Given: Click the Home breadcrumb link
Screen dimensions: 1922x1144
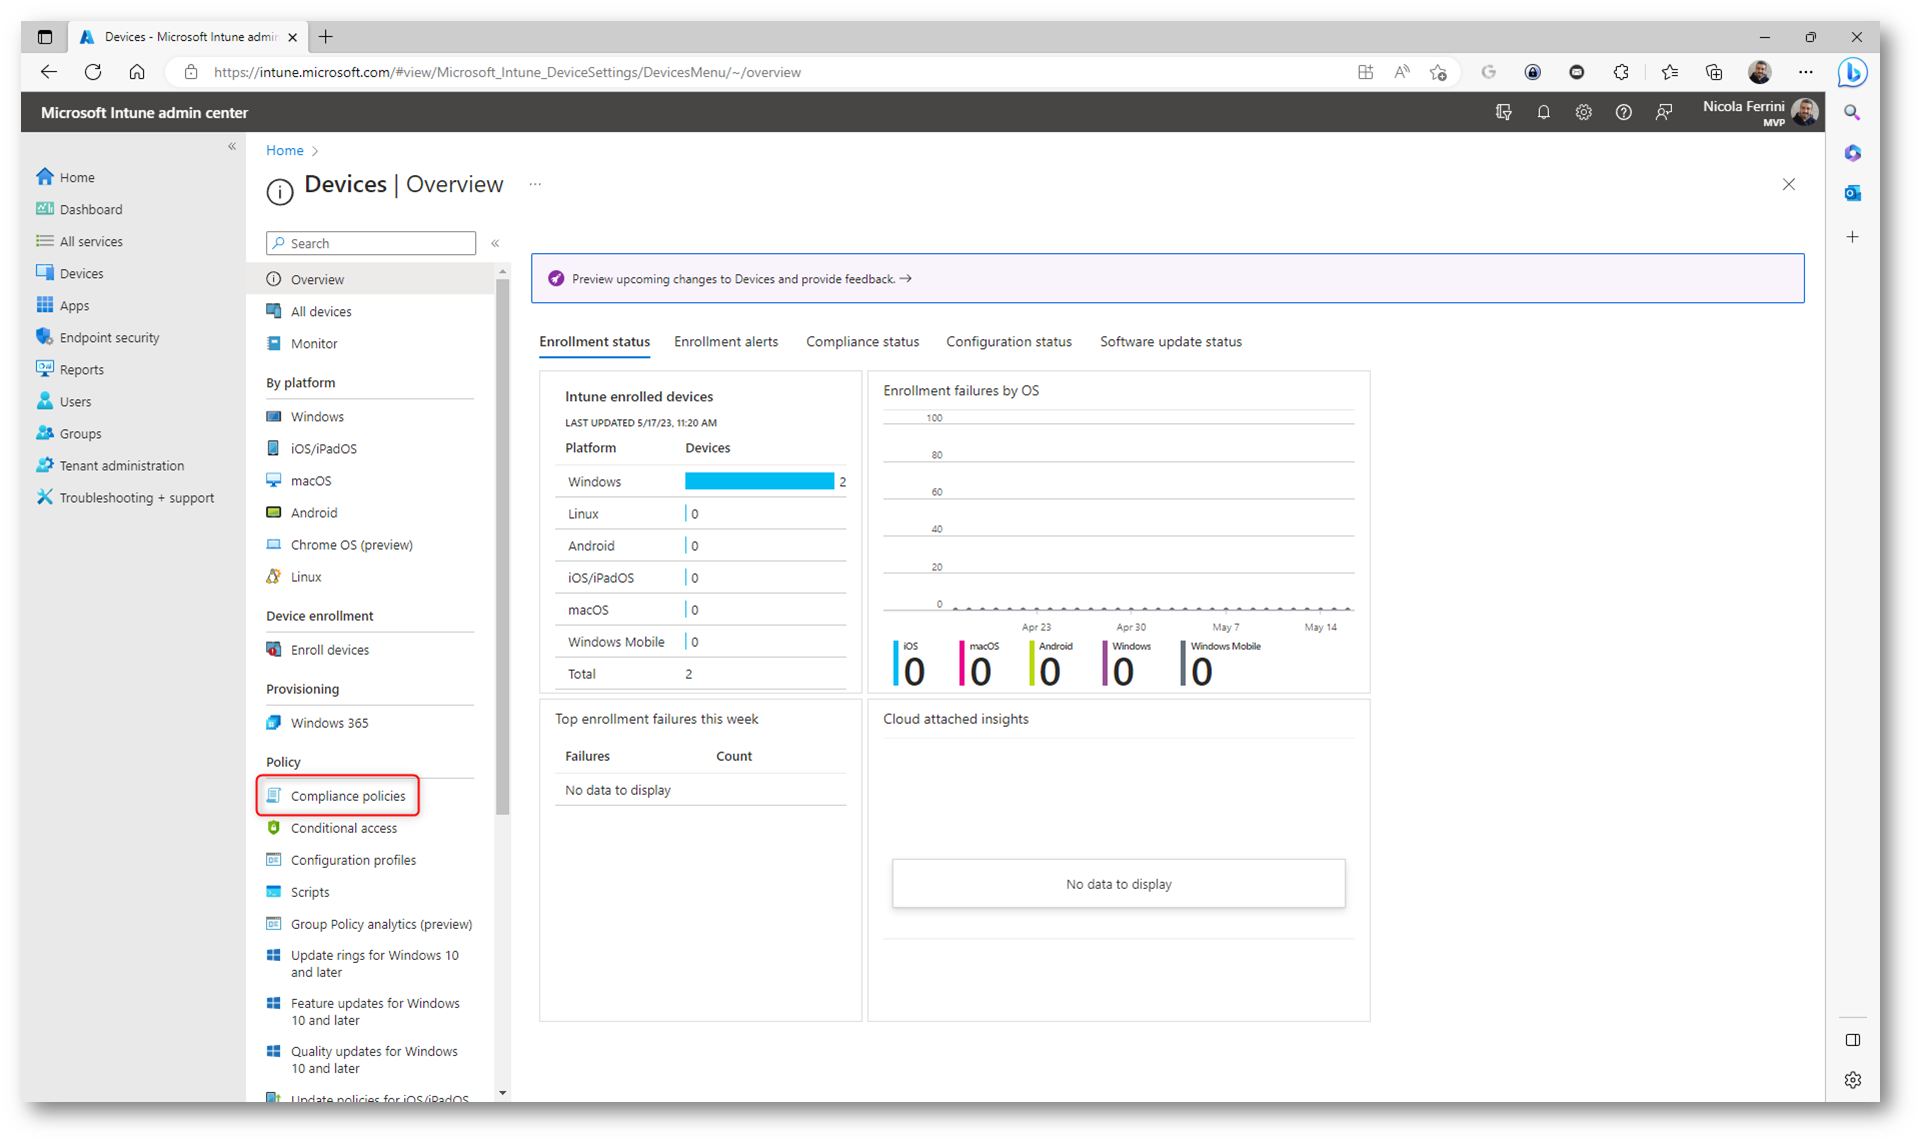Looking at the screenshot, I should point(284,151).
